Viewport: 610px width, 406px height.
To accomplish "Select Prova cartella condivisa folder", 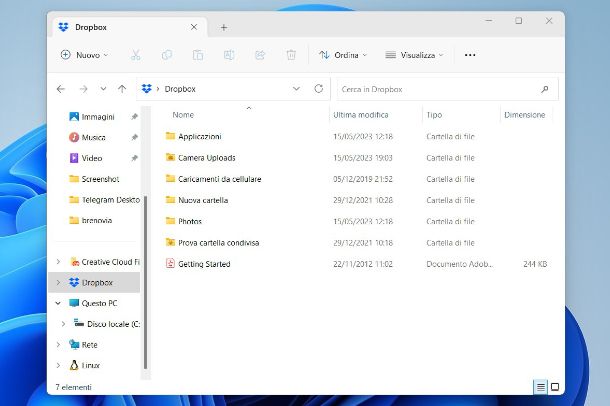I will point(219,243).
